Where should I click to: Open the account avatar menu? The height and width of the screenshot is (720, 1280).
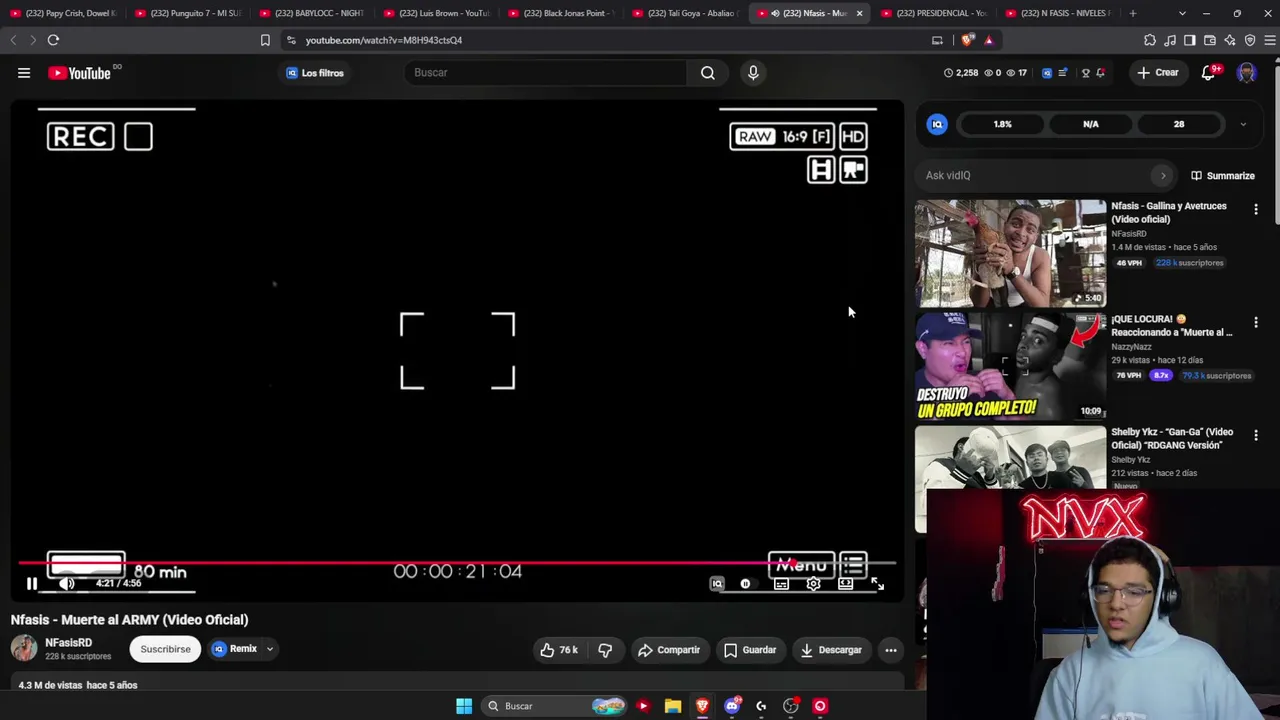coord(1246,73)
